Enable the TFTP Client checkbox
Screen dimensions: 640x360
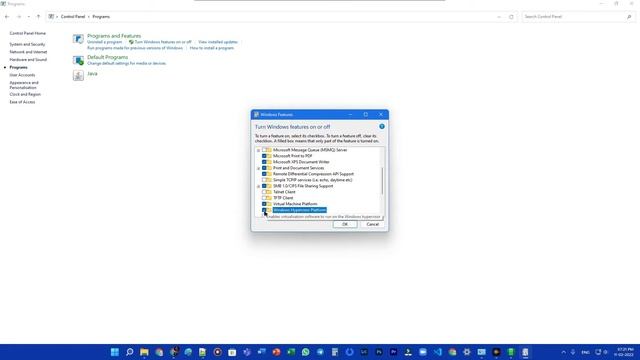point(264,198)
